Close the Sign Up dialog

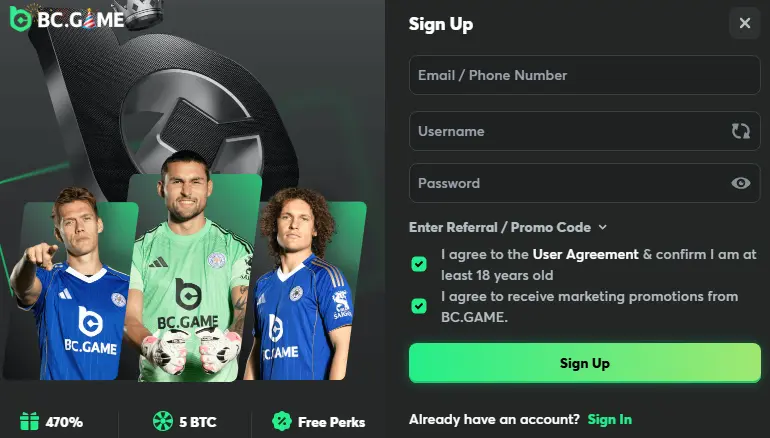click(x=745, y=23)
